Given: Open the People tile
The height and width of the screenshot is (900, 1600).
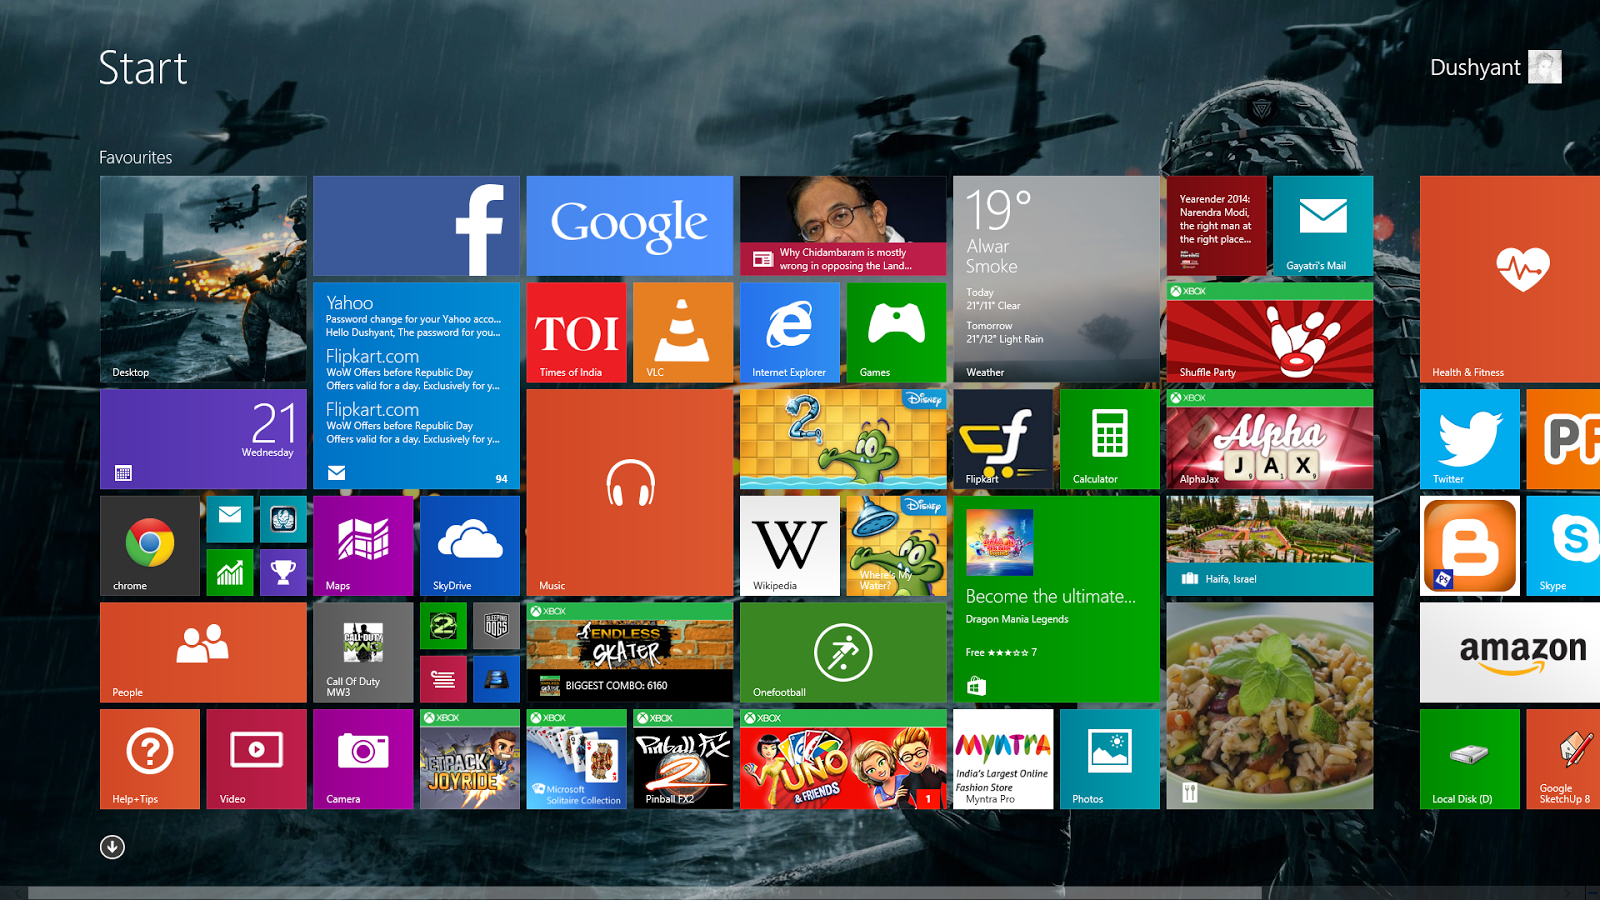Looking at the screenshot, I should [203, 653].
